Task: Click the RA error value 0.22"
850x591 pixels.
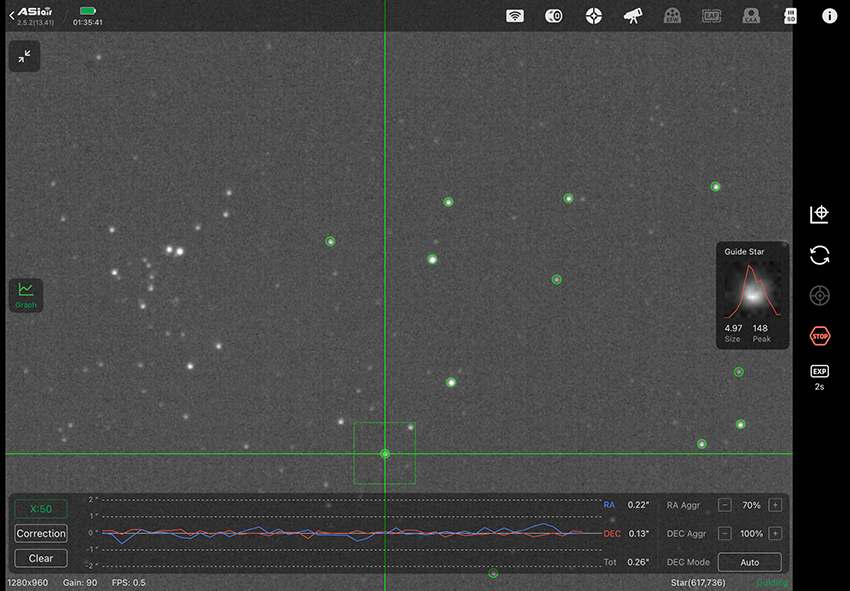Action: (638, 505)
